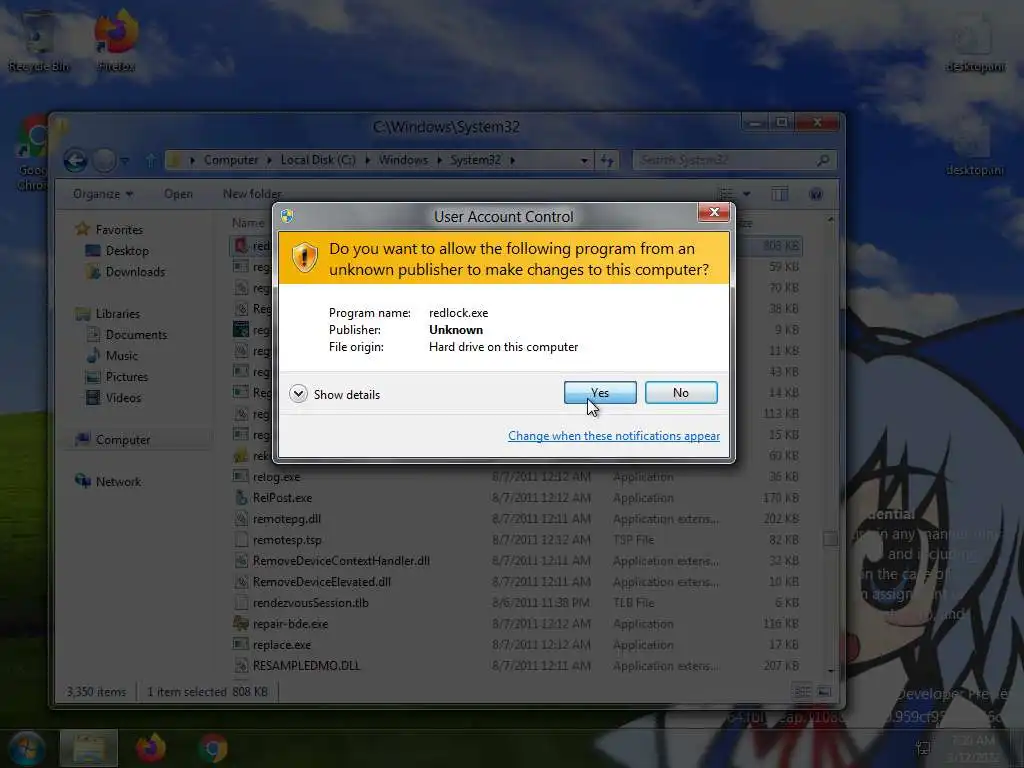Switch to large icons view in status bar
1024x768 pixels.
(825, 691)
